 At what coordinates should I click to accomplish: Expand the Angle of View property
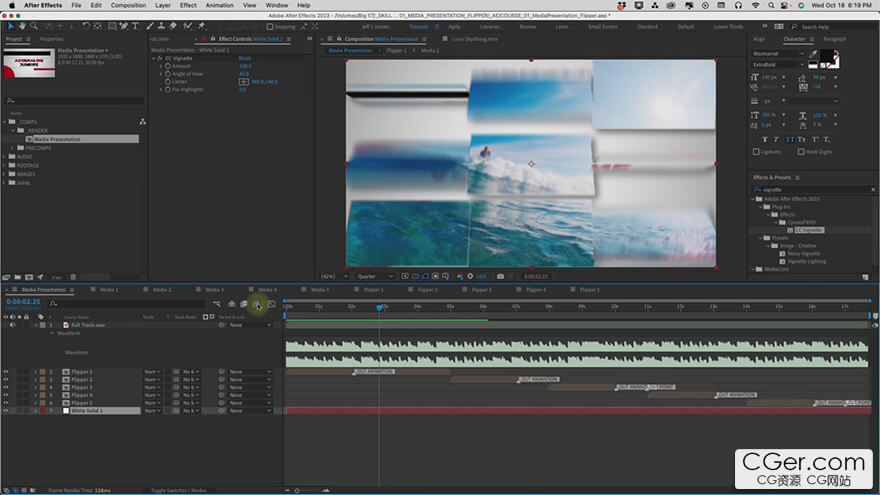(x=161, y=74)
